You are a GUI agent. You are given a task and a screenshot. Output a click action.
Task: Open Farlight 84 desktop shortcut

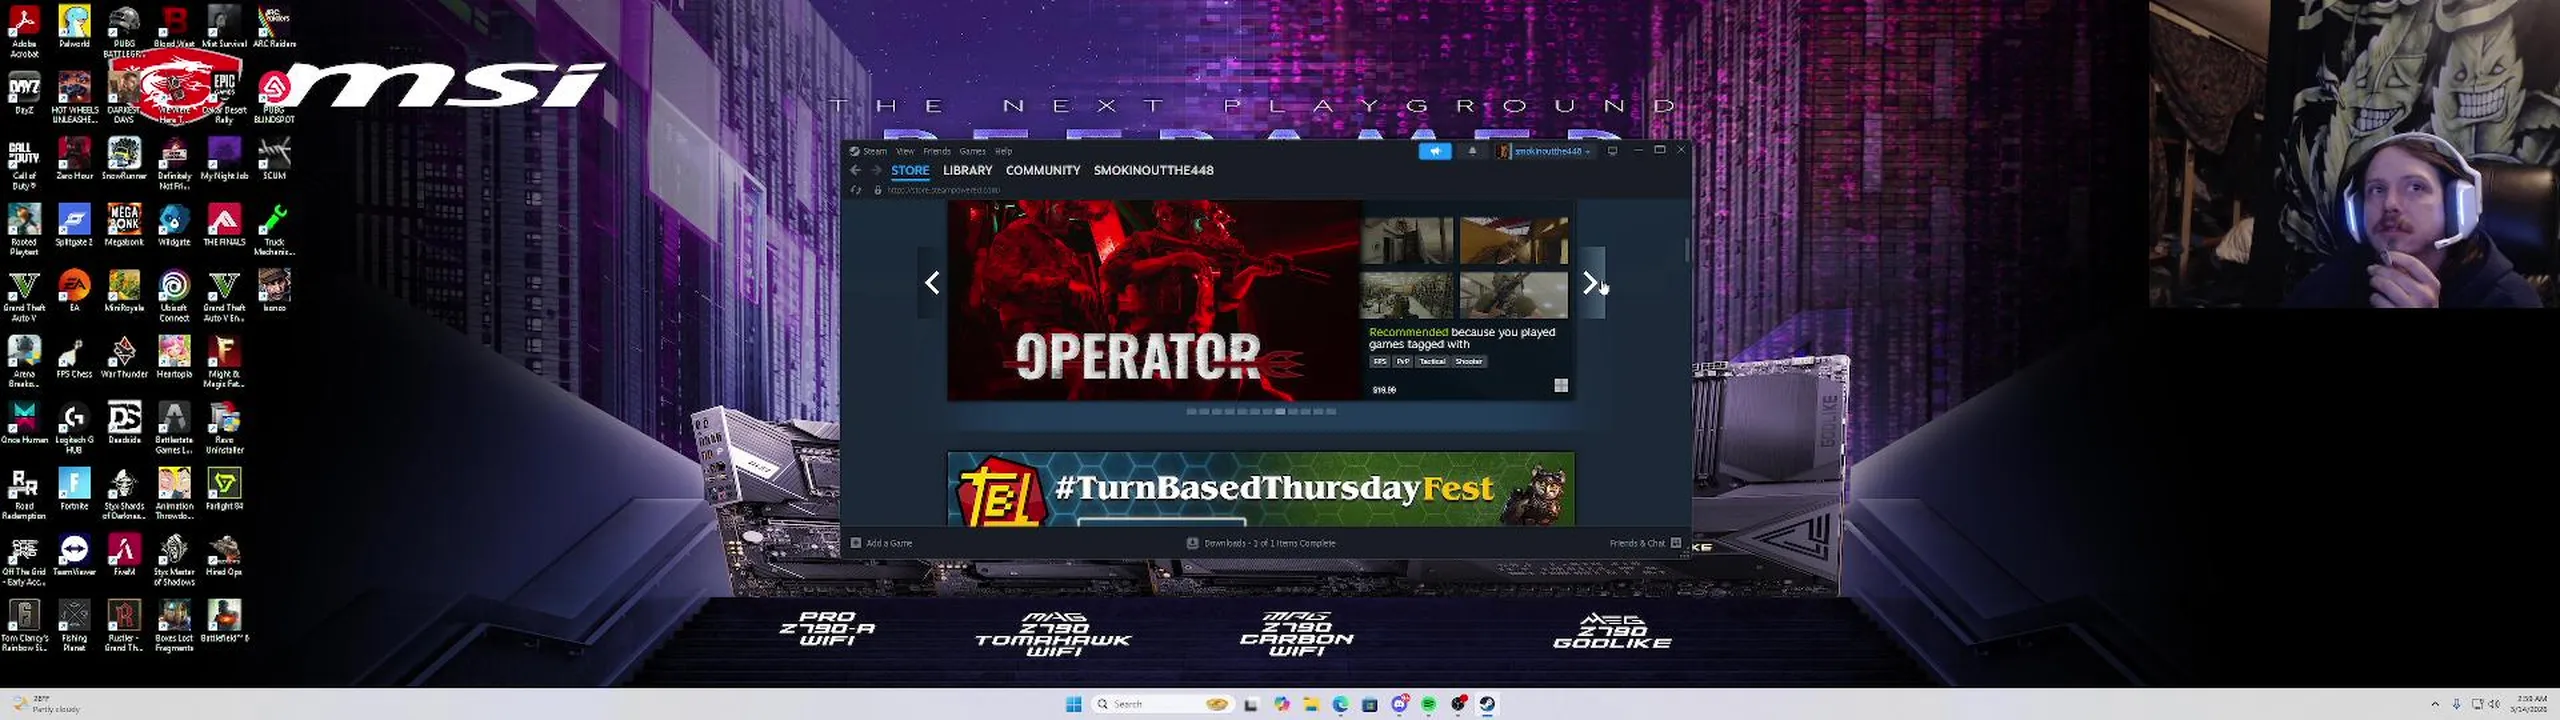click(224, 490)
